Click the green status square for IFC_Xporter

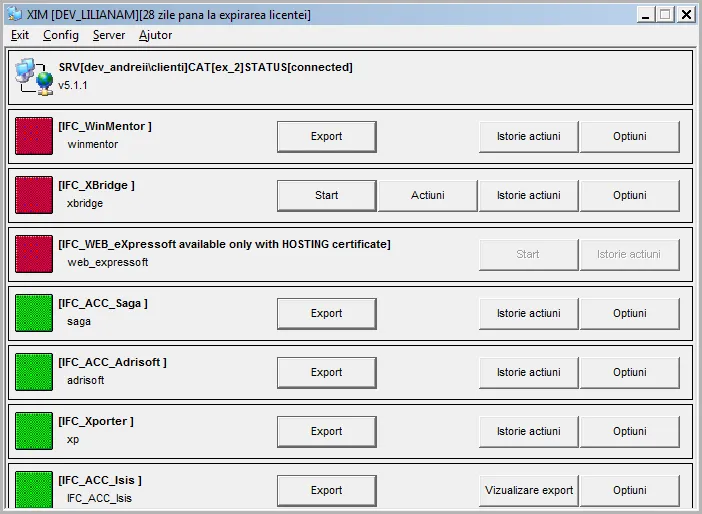click(34, 431)
